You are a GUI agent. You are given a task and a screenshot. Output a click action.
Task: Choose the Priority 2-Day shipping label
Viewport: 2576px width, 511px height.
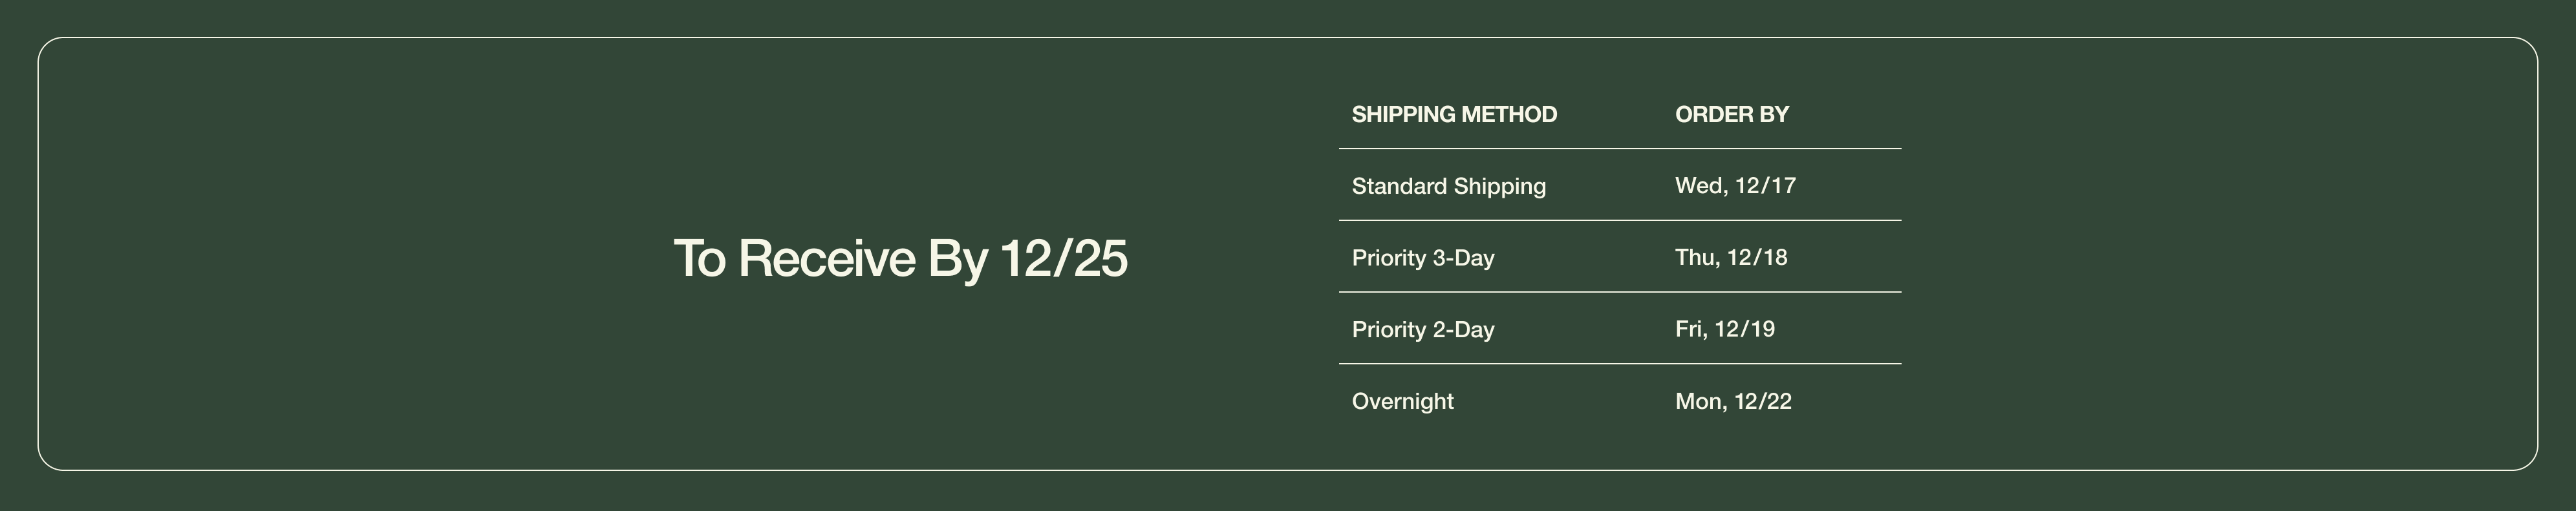pyautogui.click(x=1422, y=330)
